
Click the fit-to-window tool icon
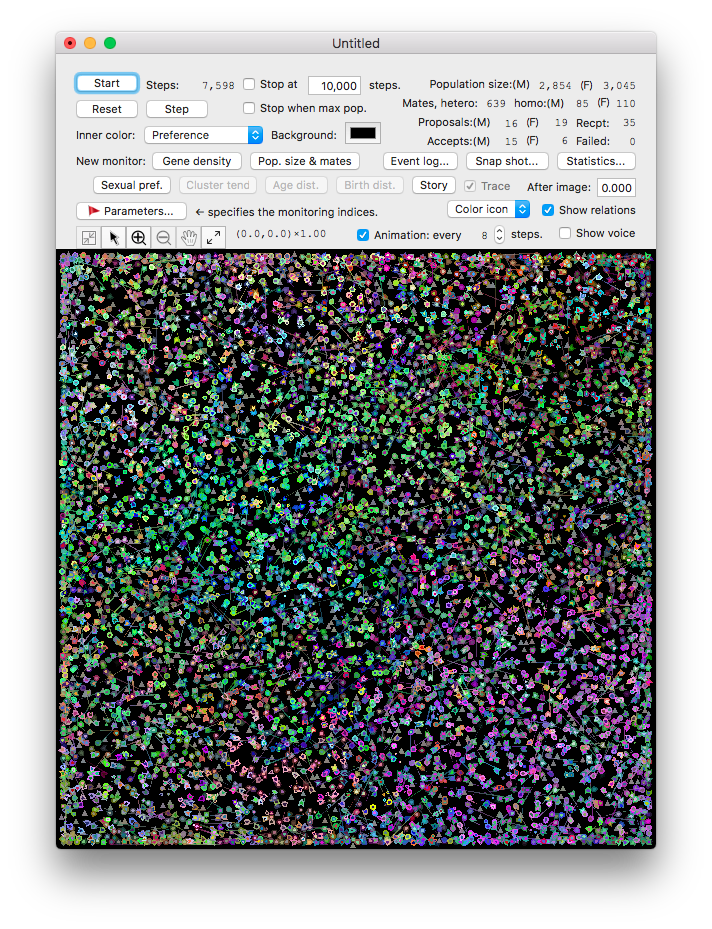click(89, 238)
